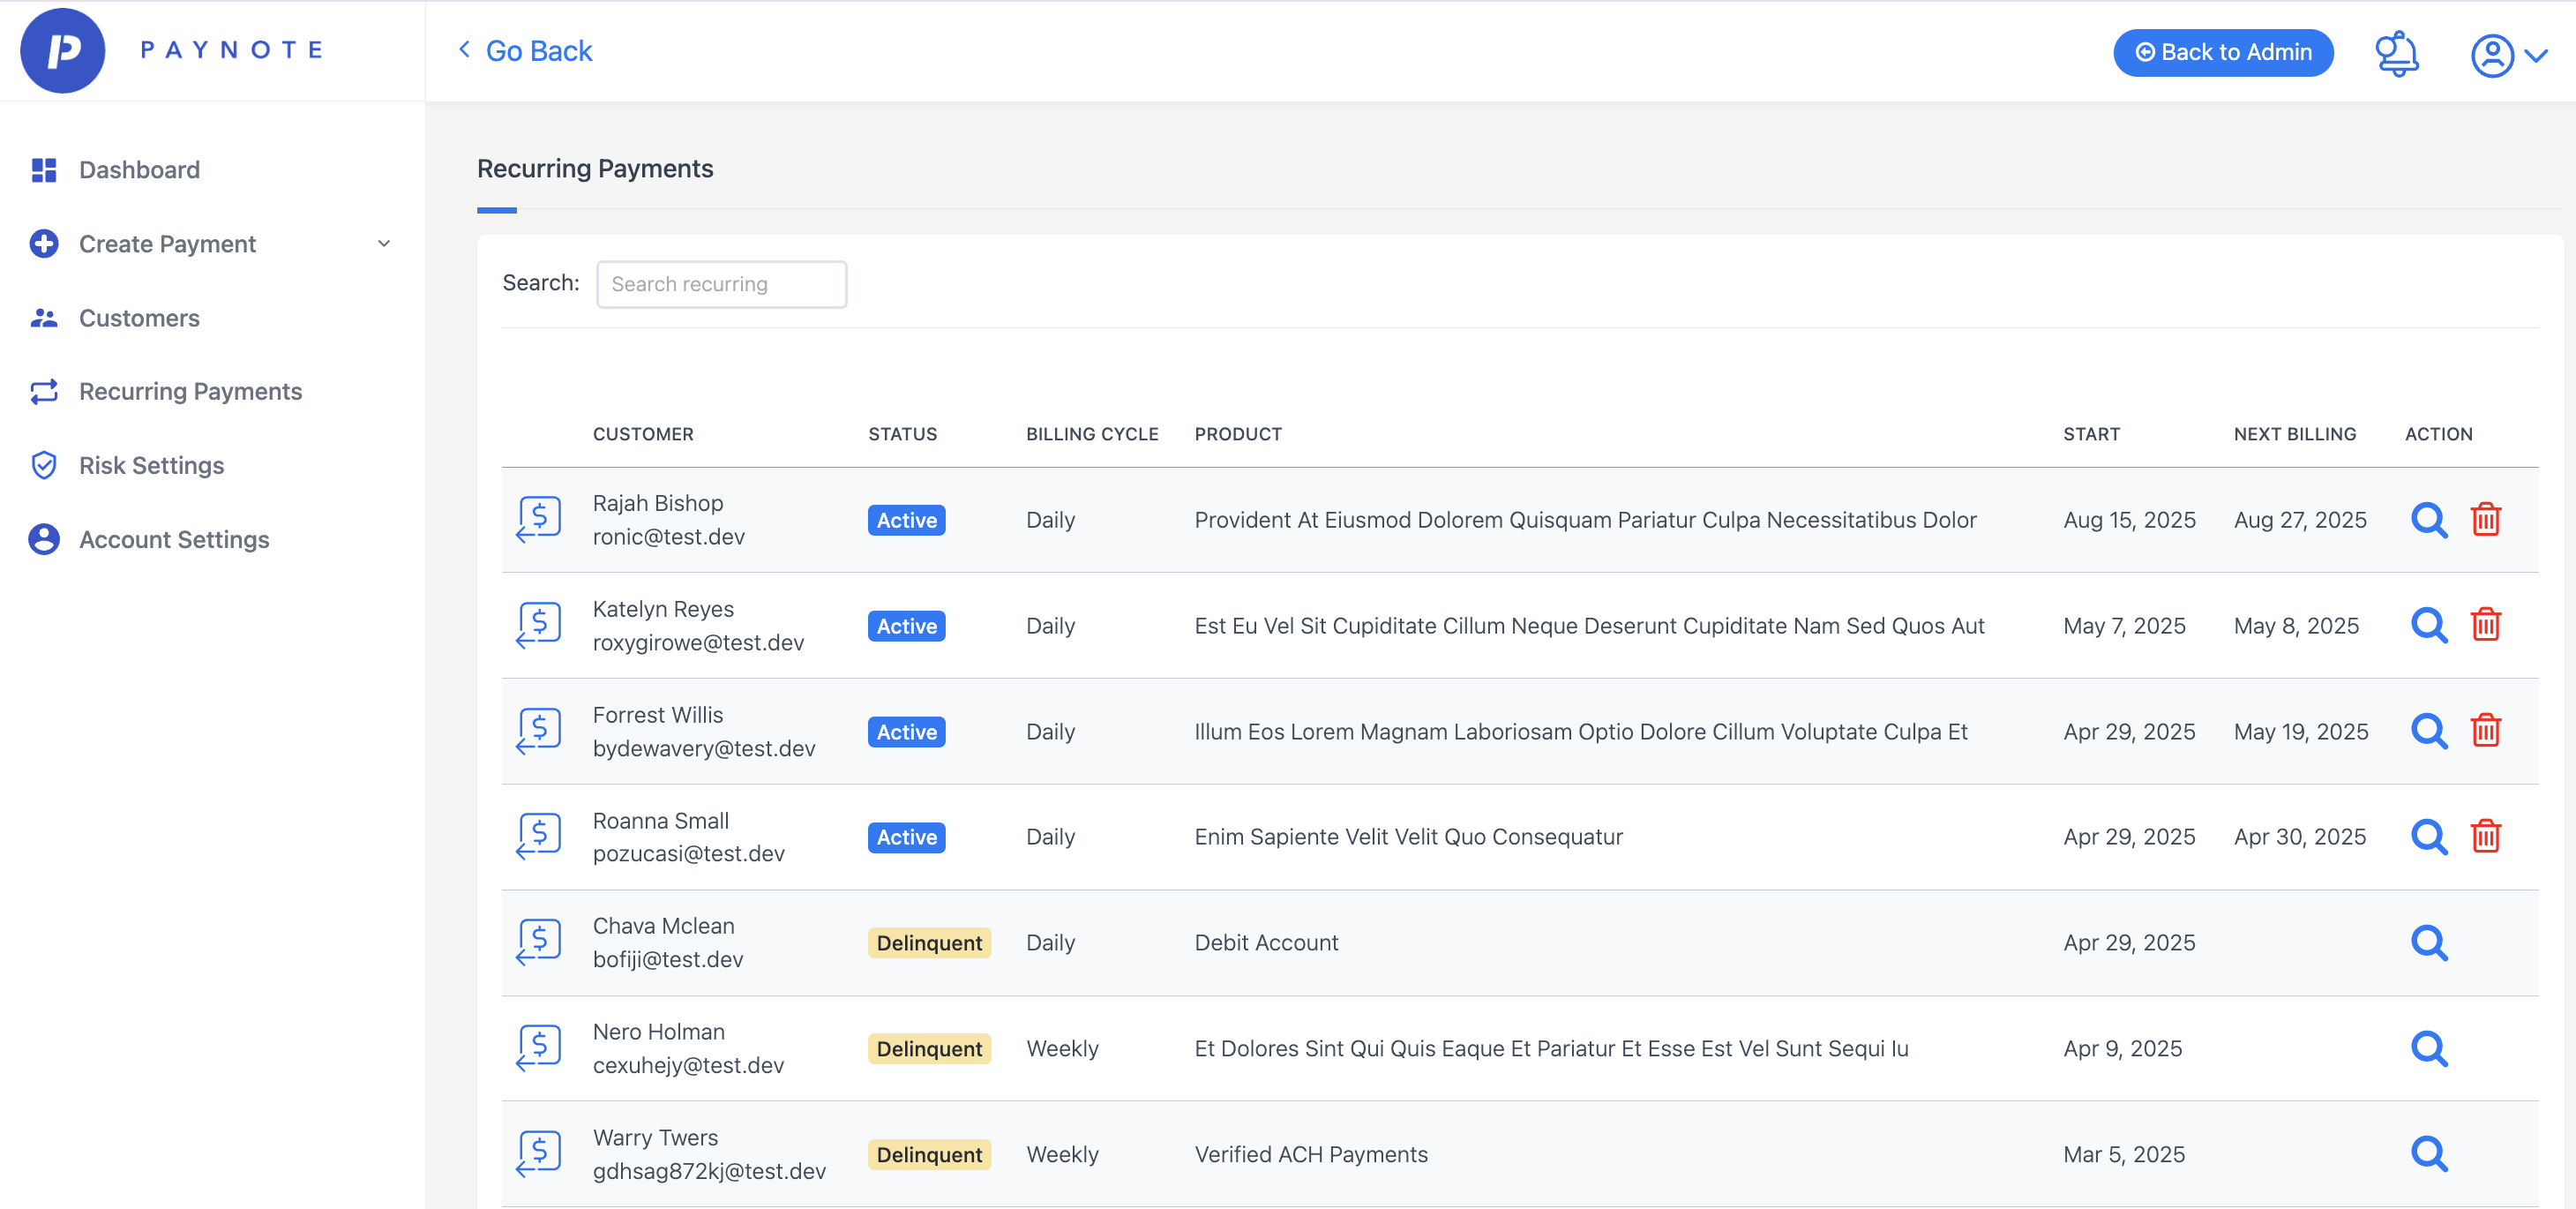Screen dimensions: 2576x1209
Task: Select the Recurring Payments tab heading
Action: pos(595,169)
